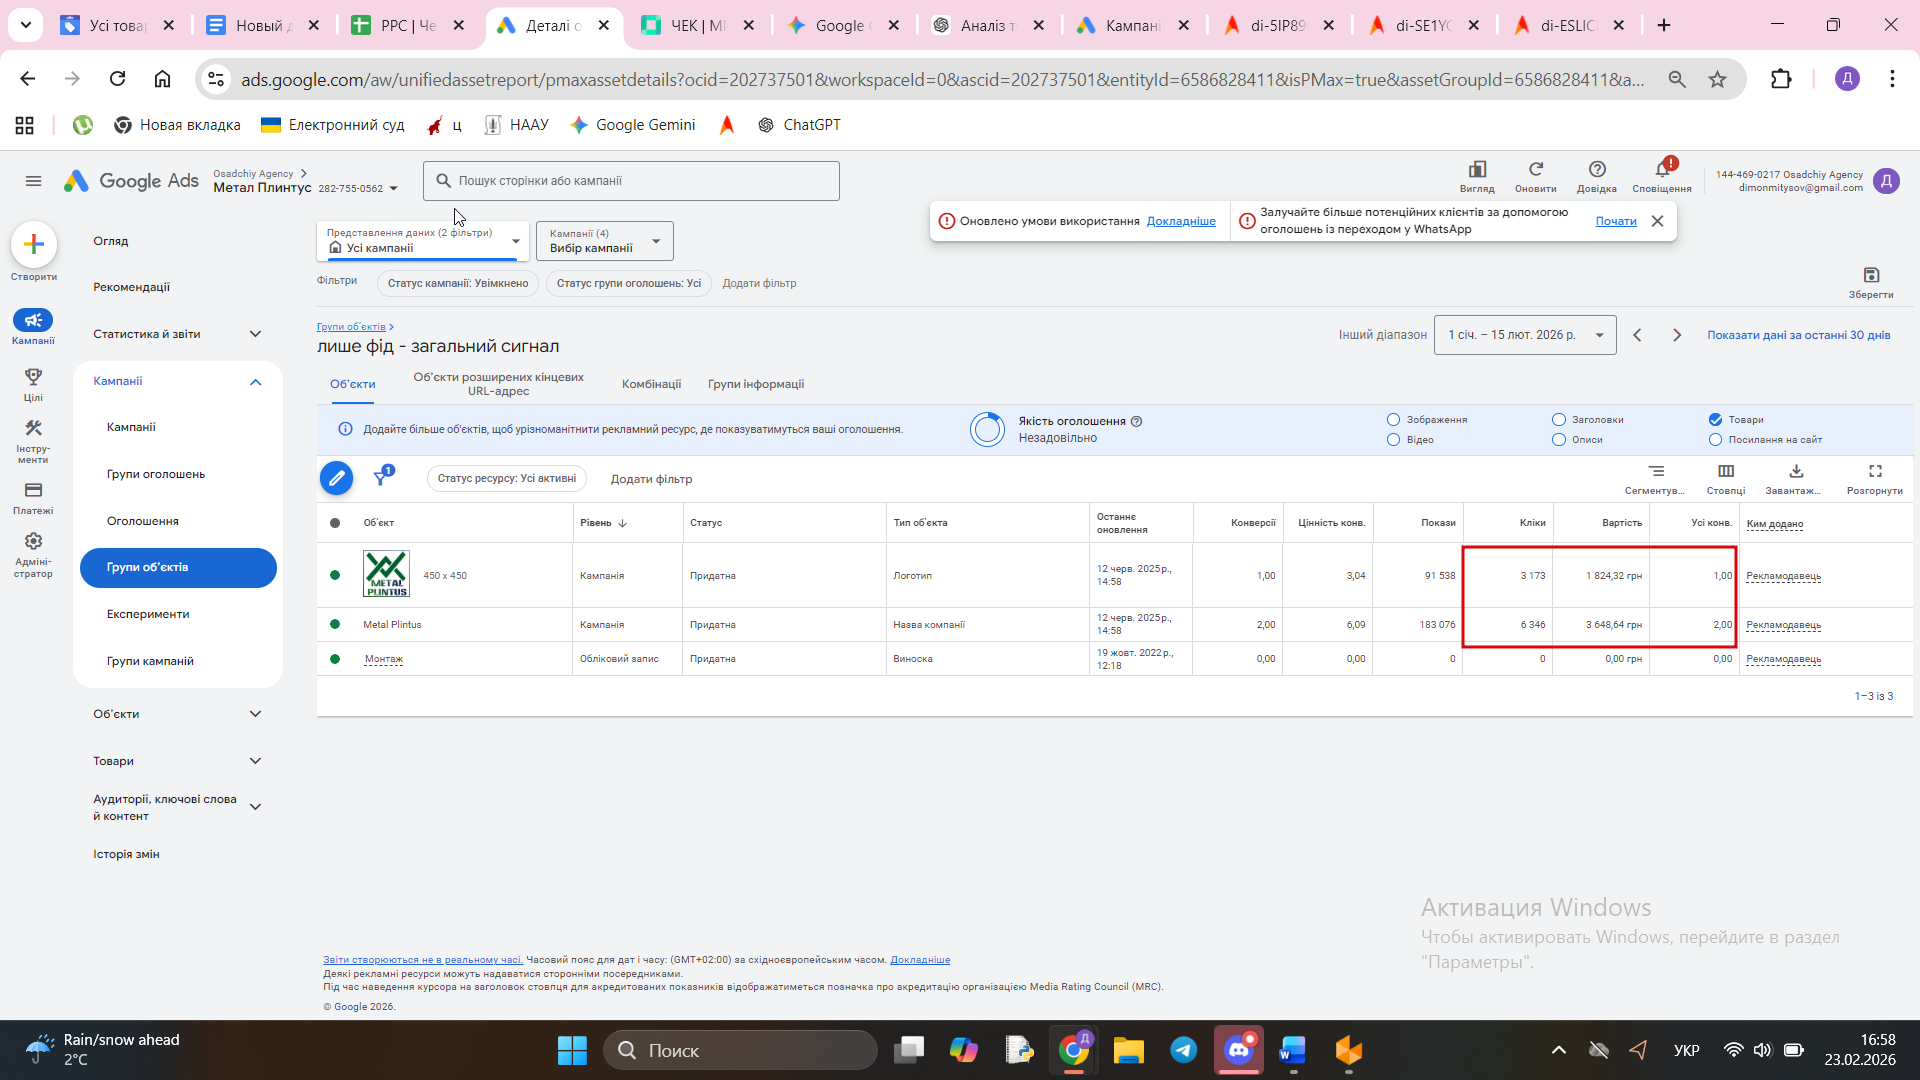Open the Групи інформації tab

tap(755, 384)
